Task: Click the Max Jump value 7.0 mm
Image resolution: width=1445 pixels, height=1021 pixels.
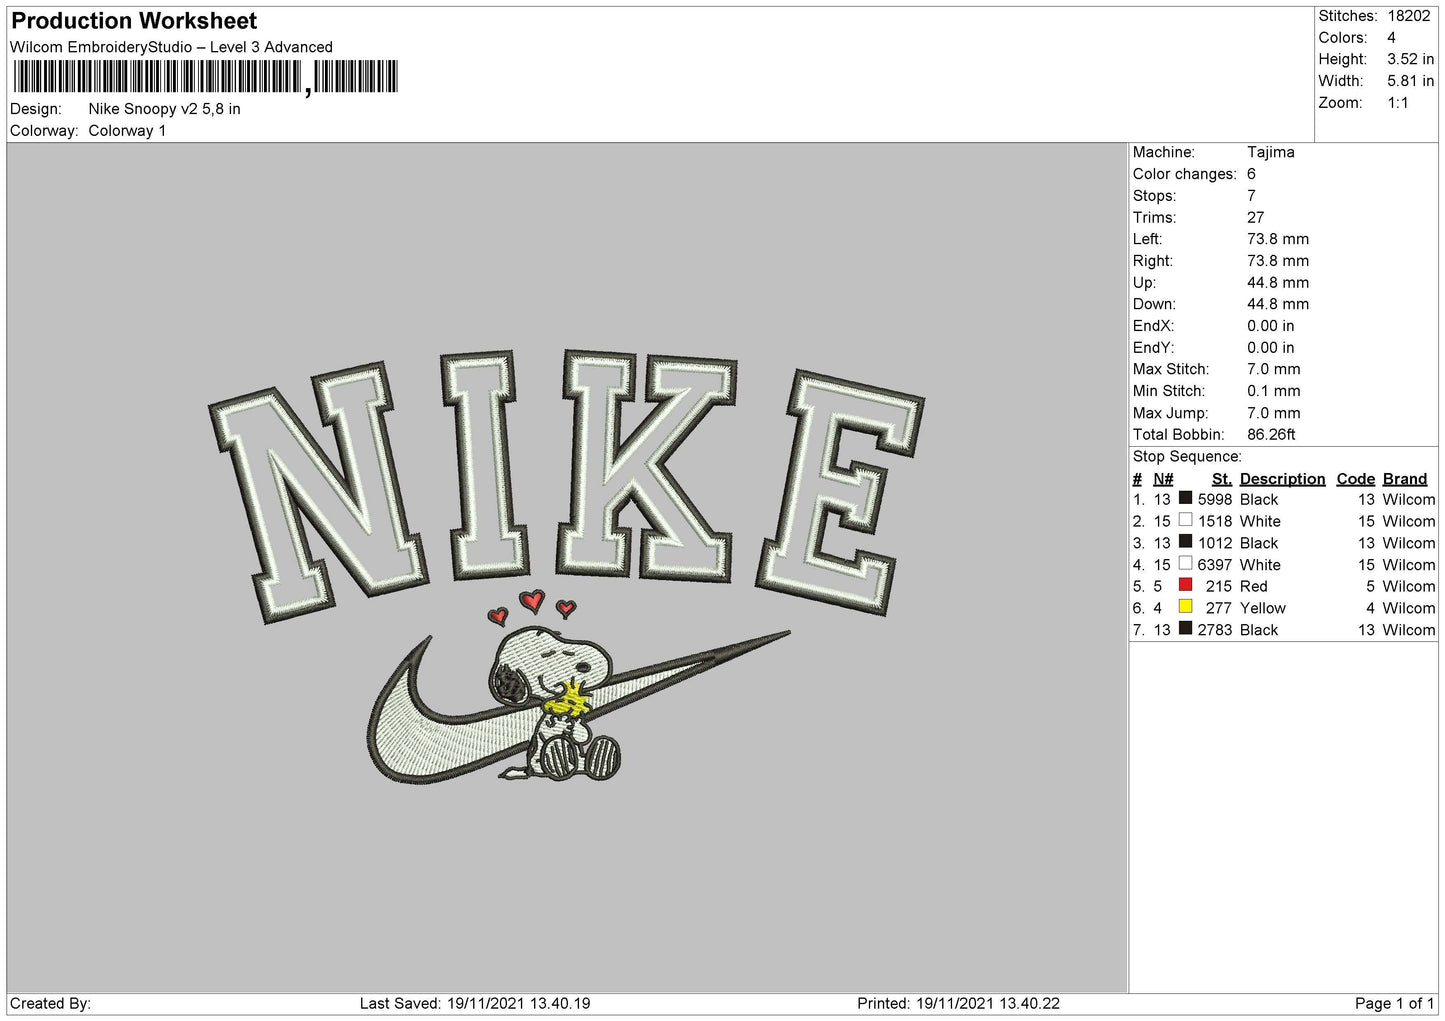Action: [1273, 413]
